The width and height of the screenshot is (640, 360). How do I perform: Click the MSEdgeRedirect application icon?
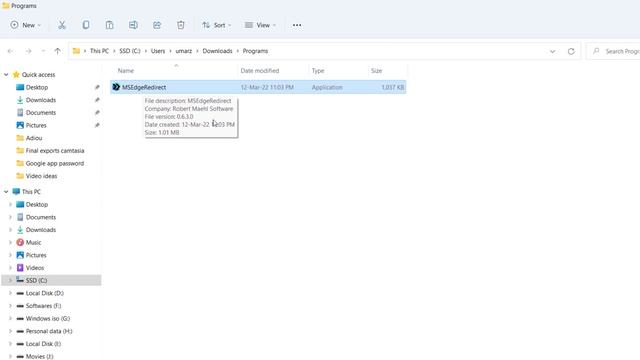(116, 87)
